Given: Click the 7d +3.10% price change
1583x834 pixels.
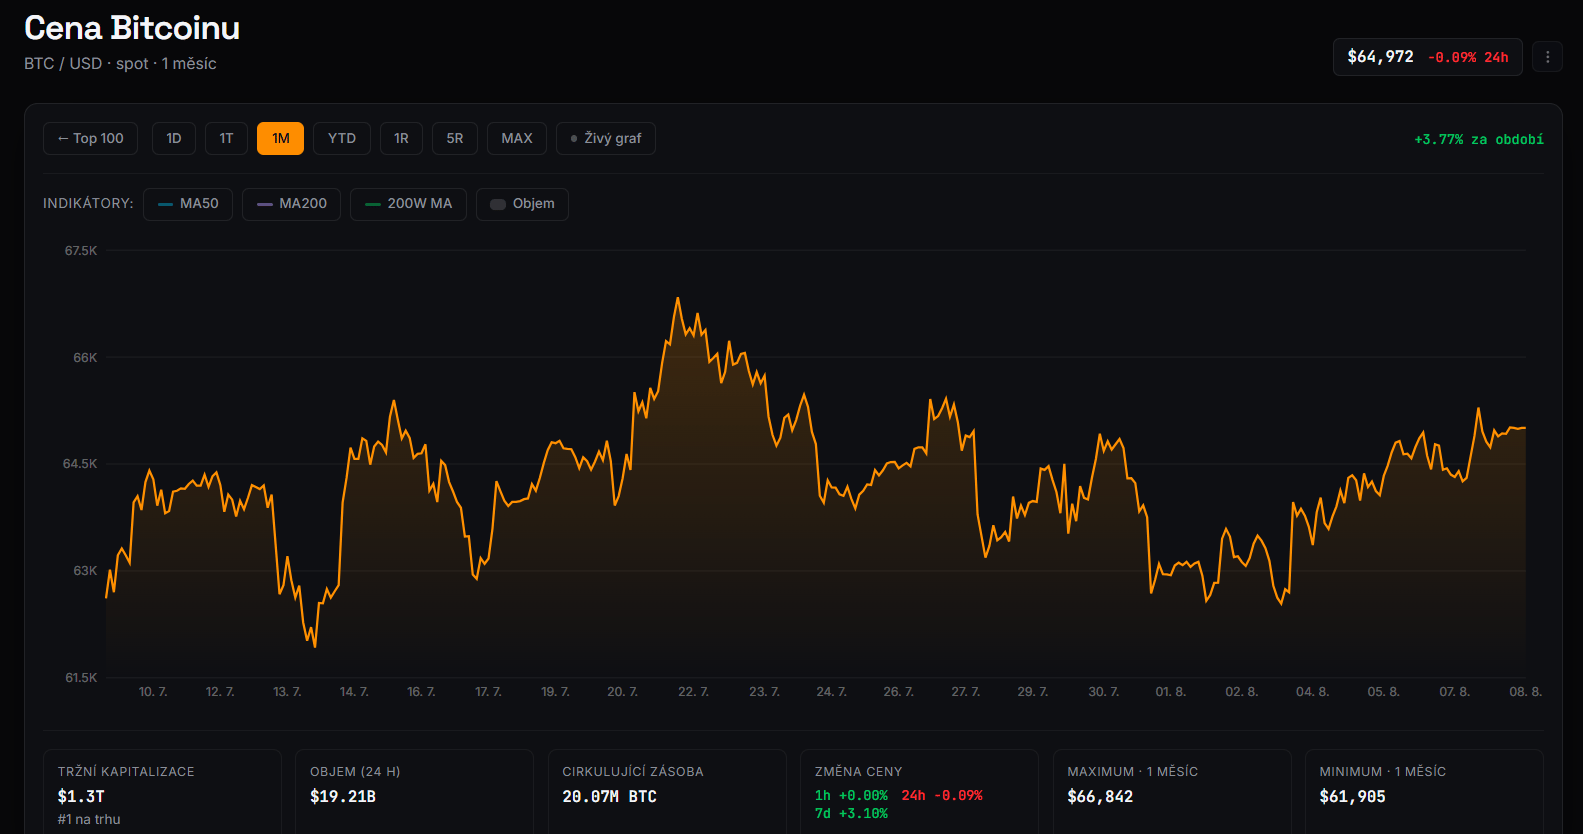Looking at the screenshot, I should coord(851,814).
